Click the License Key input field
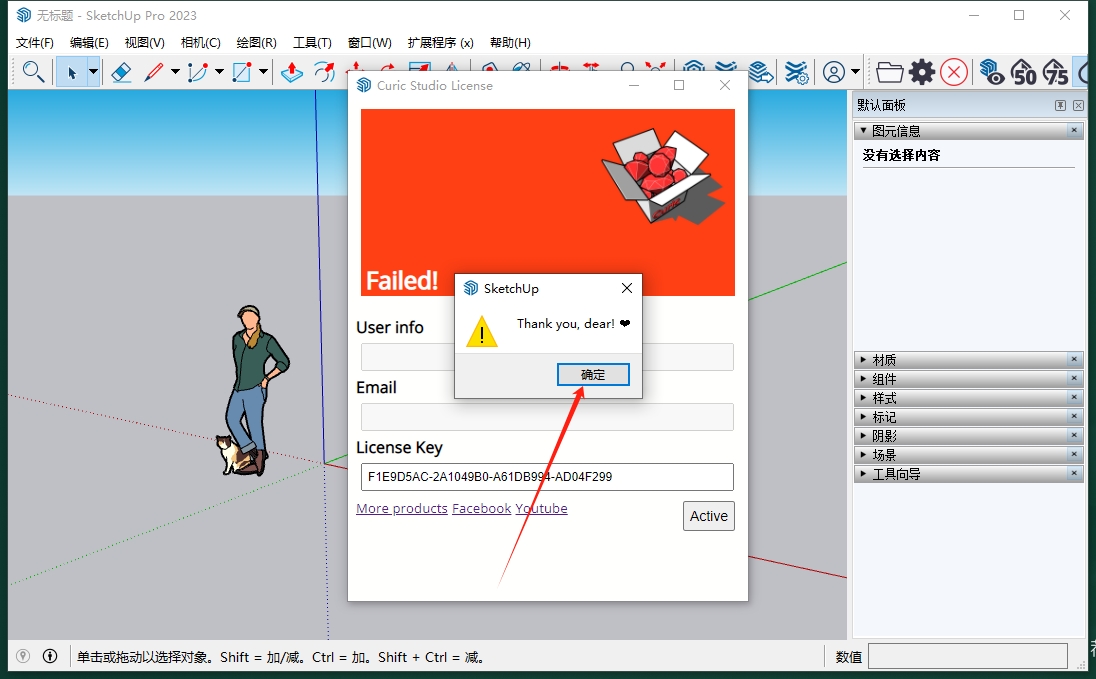This screenshot has width=1096, height=679. 547,477
